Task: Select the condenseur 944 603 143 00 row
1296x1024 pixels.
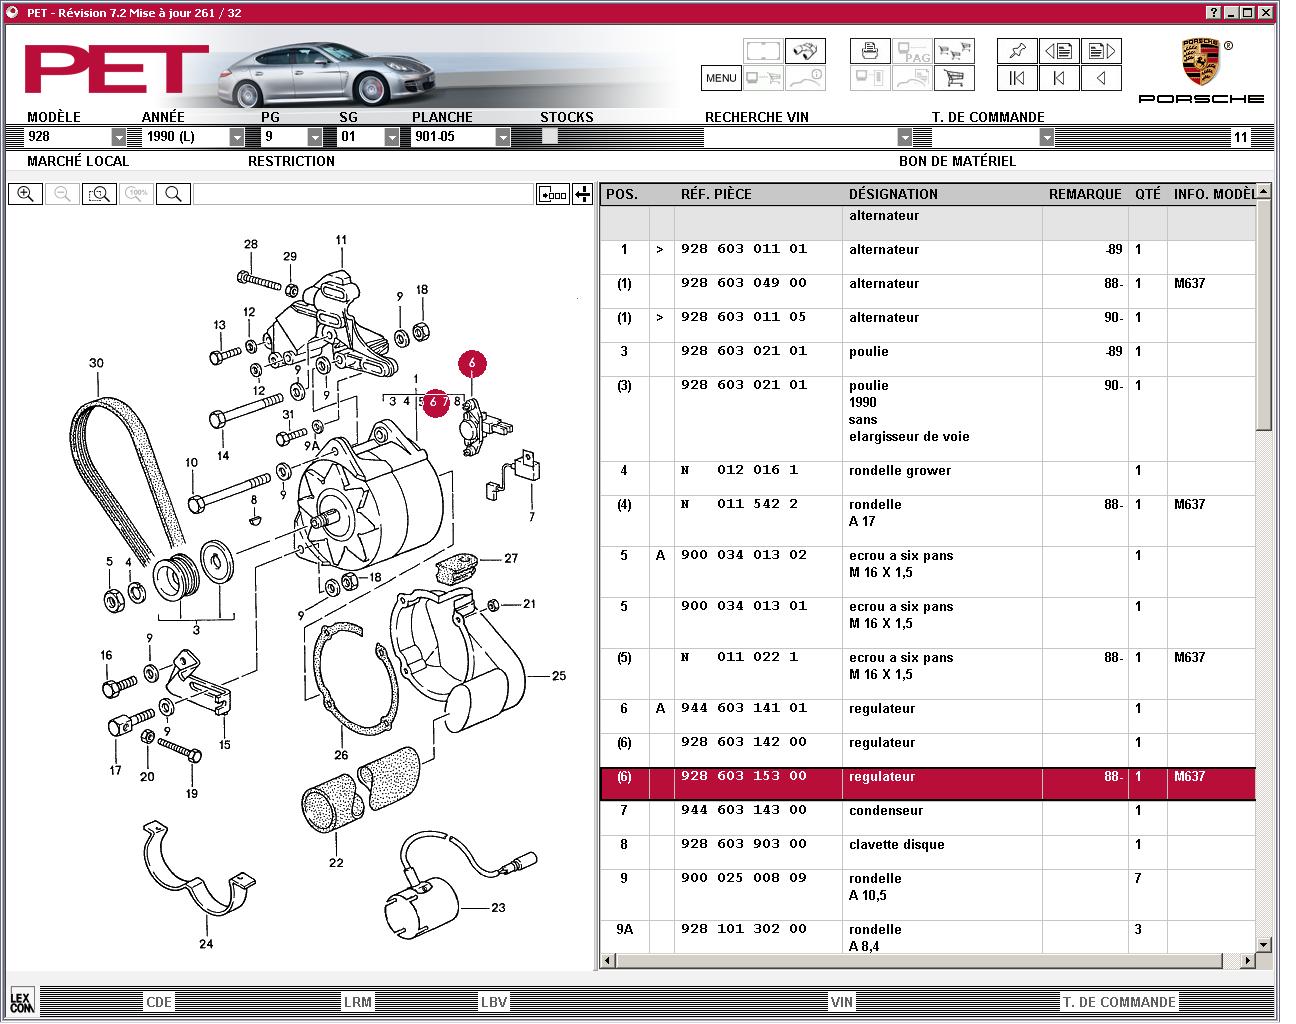Action: tap(927, 819)
